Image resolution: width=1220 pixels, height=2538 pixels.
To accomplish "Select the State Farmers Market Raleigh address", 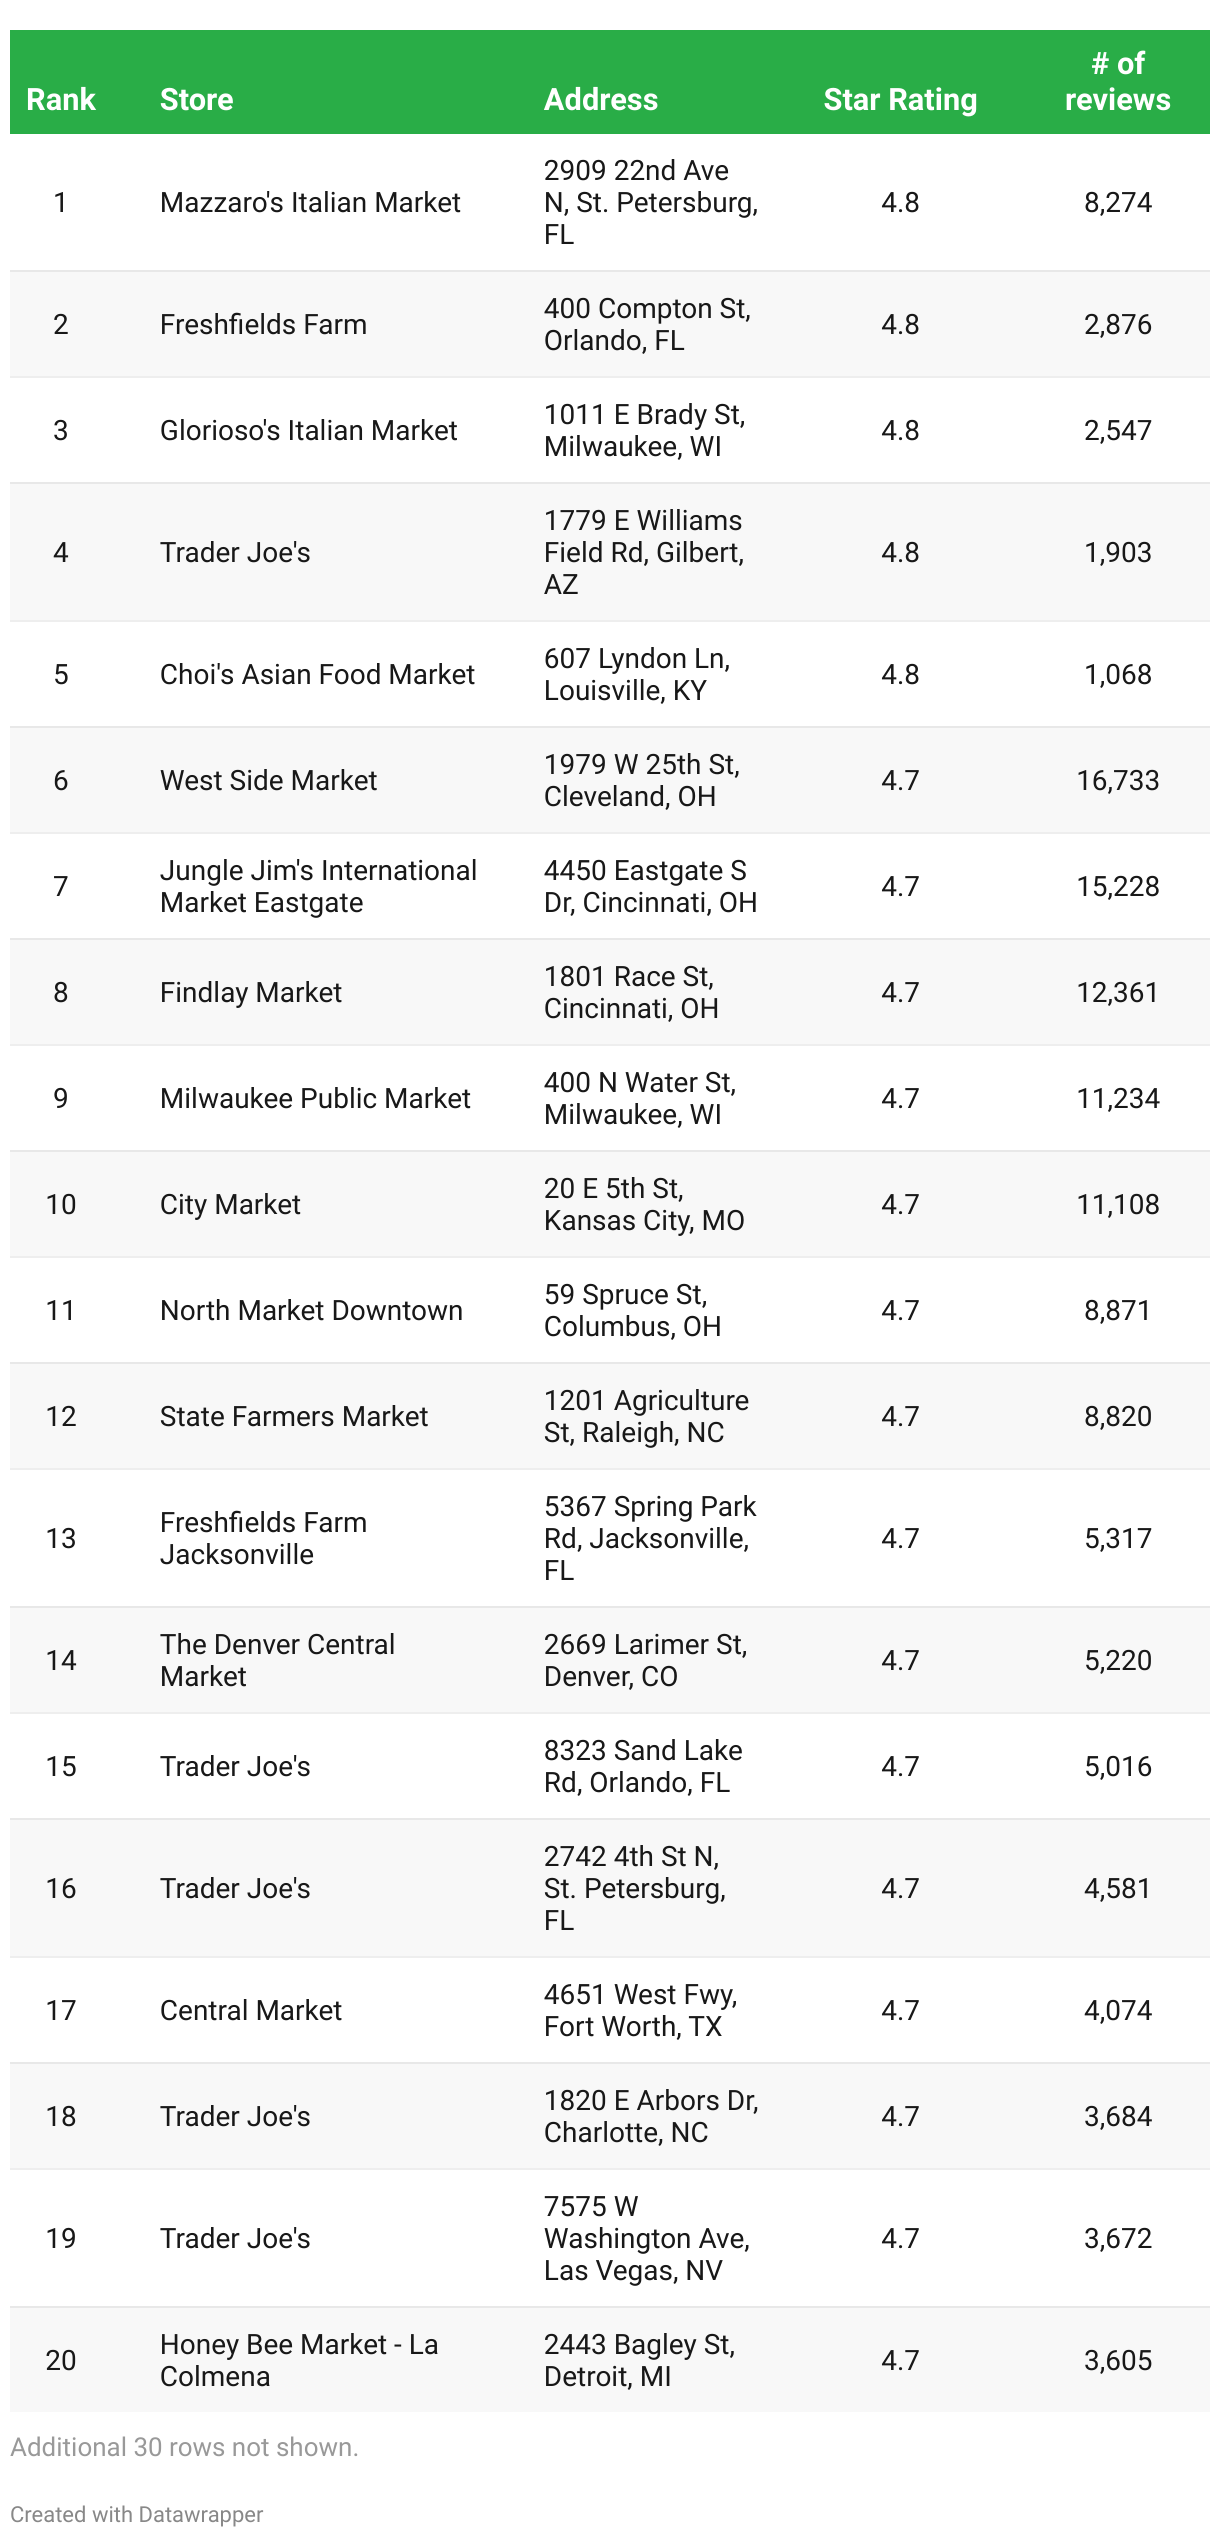I will click(x=646, y=1416).
